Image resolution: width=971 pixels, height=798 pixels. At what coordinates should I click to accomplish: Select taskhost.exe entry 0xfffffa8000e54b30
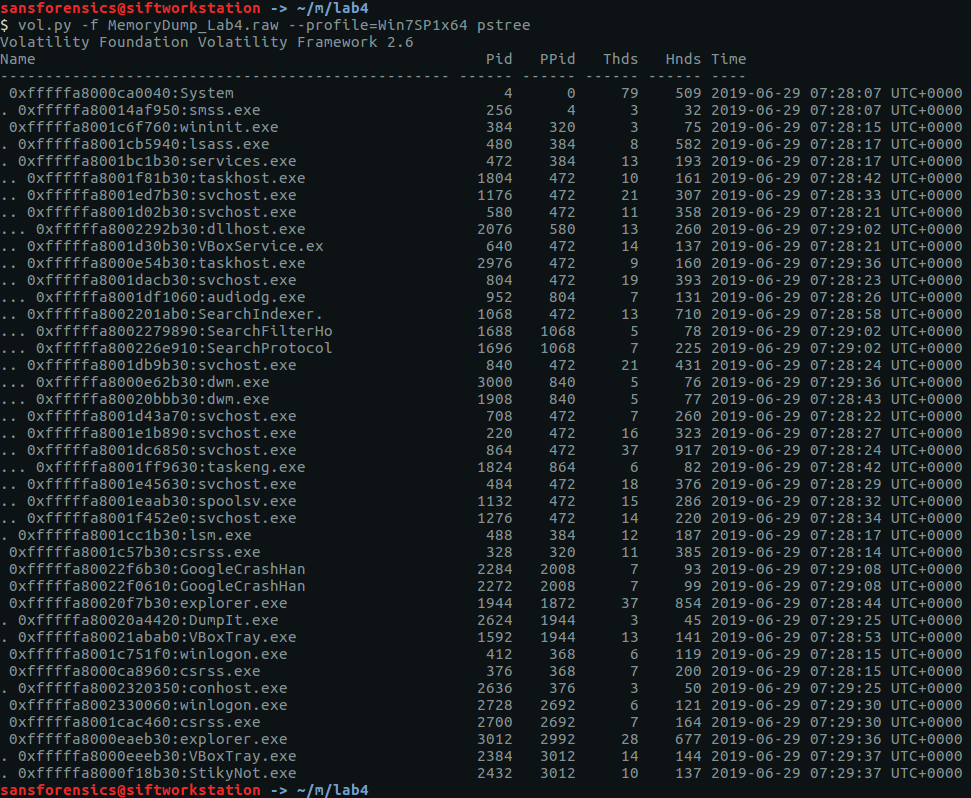coord(166,263)
